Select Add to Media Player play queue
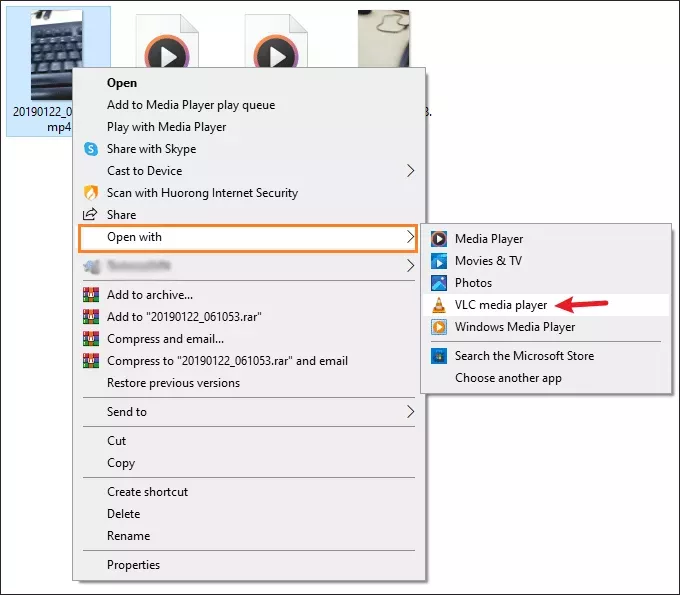 pyautogui.click(x=248, y=105)
